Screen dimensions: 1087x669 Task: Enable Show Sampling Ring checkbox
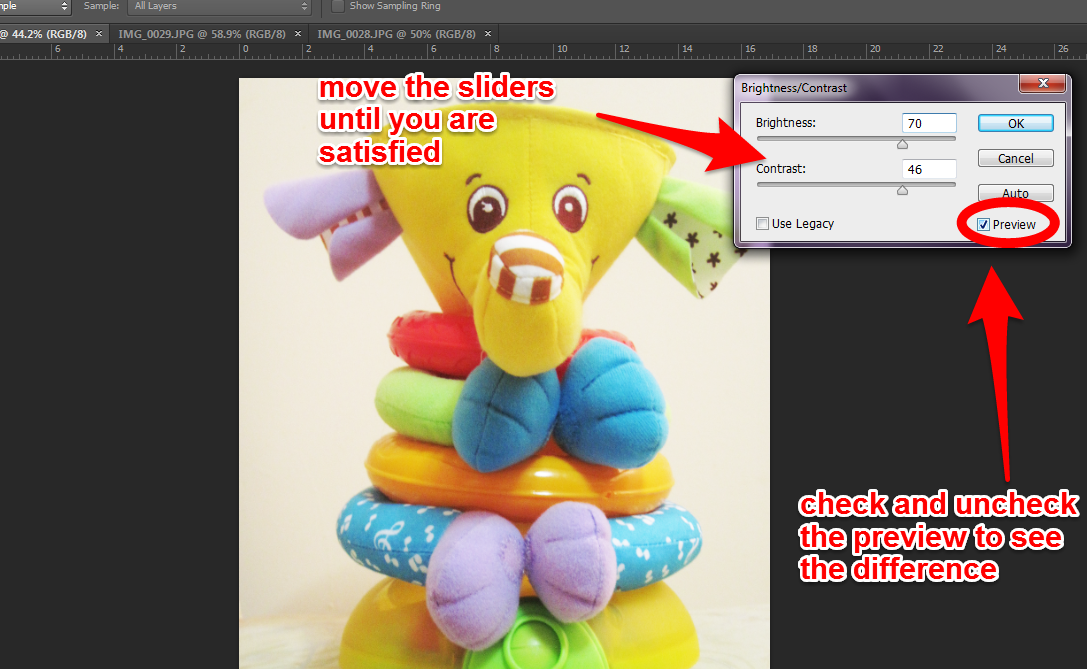[338, 6]
